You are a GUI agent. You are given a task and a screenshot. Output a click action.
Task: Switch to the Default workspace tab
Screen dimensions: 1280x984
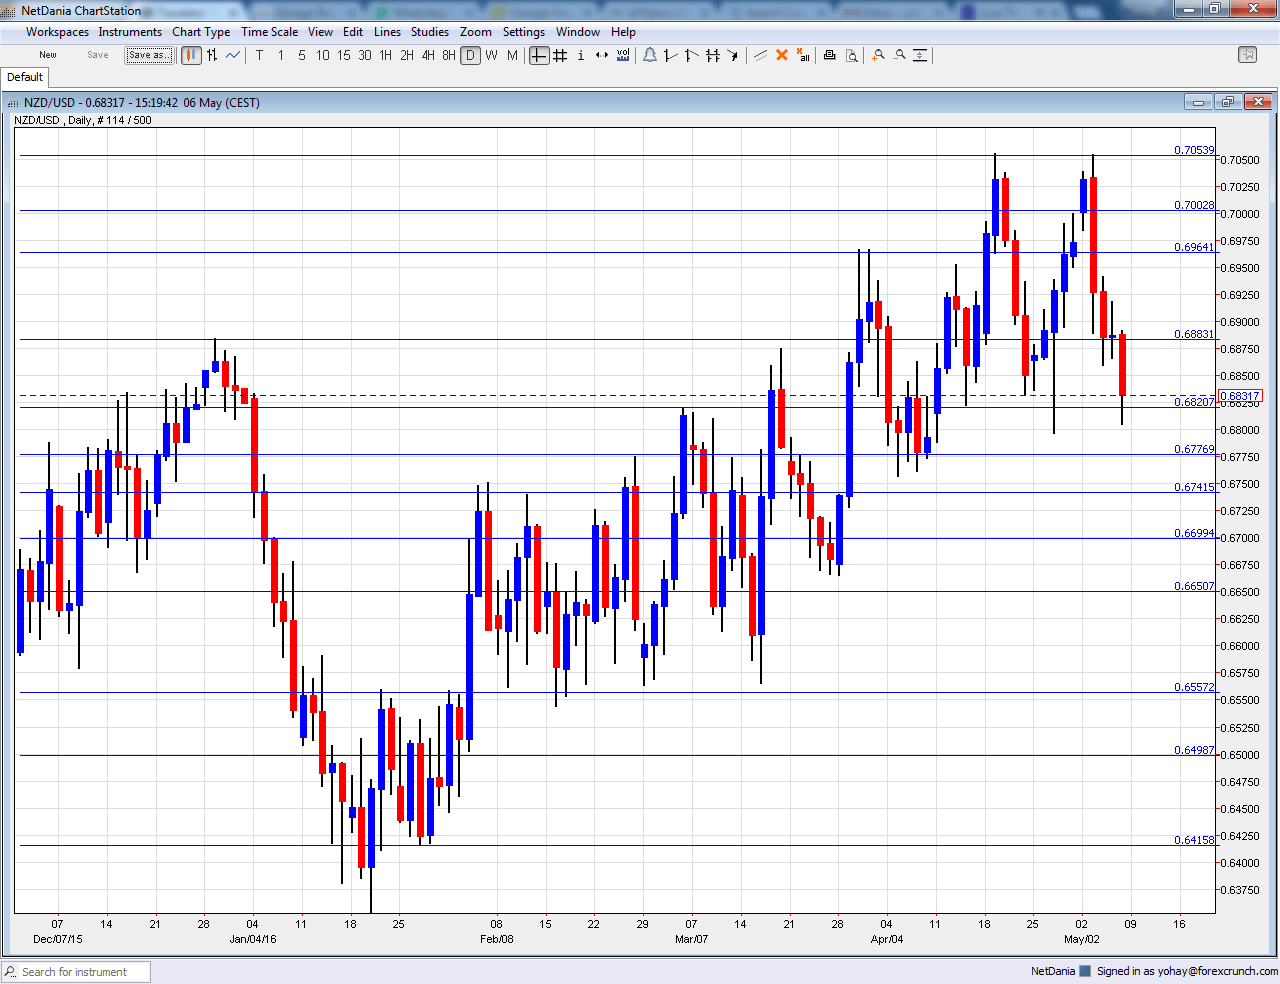(x=24, y=76)
